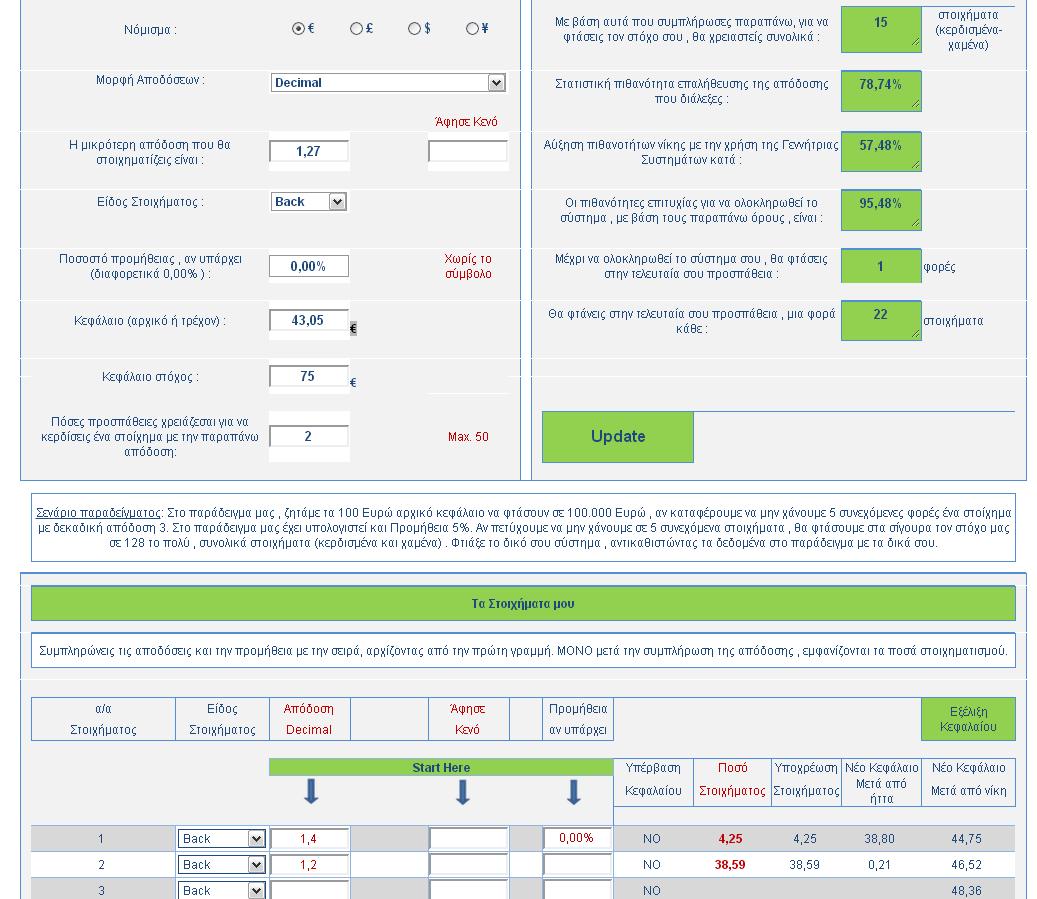Click the value 46,52 in row 2

(x=966, y=865)
